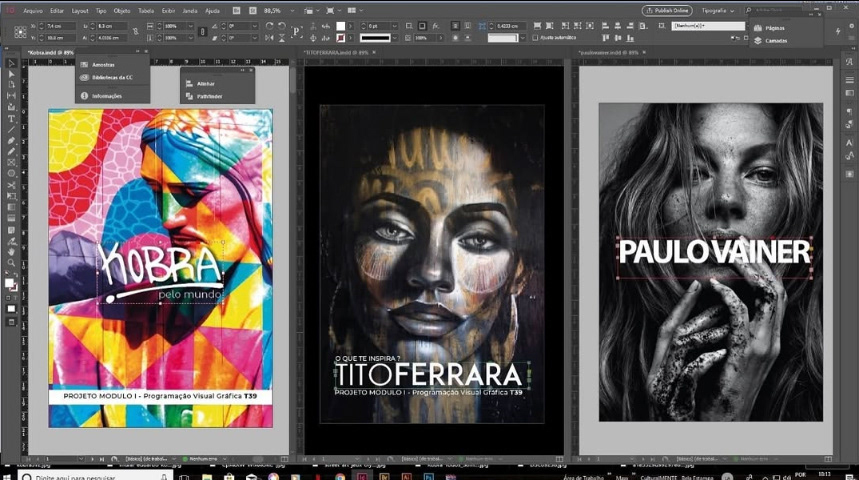Open Adobe Stock search magnifier

(x=748, y=10)
